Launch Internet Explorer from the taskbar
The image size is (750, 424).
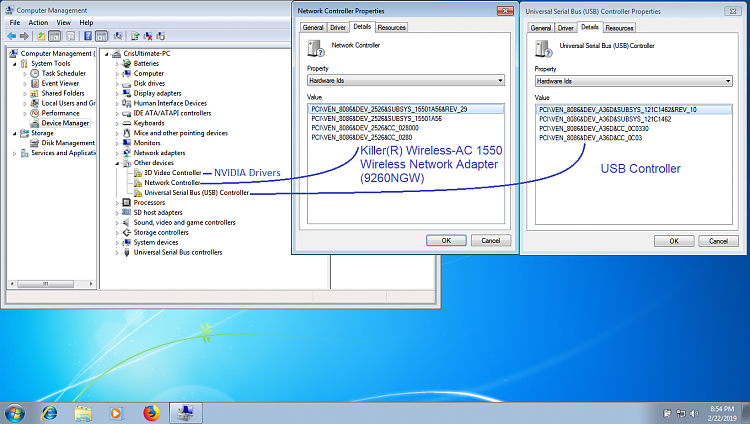(49, 413)
